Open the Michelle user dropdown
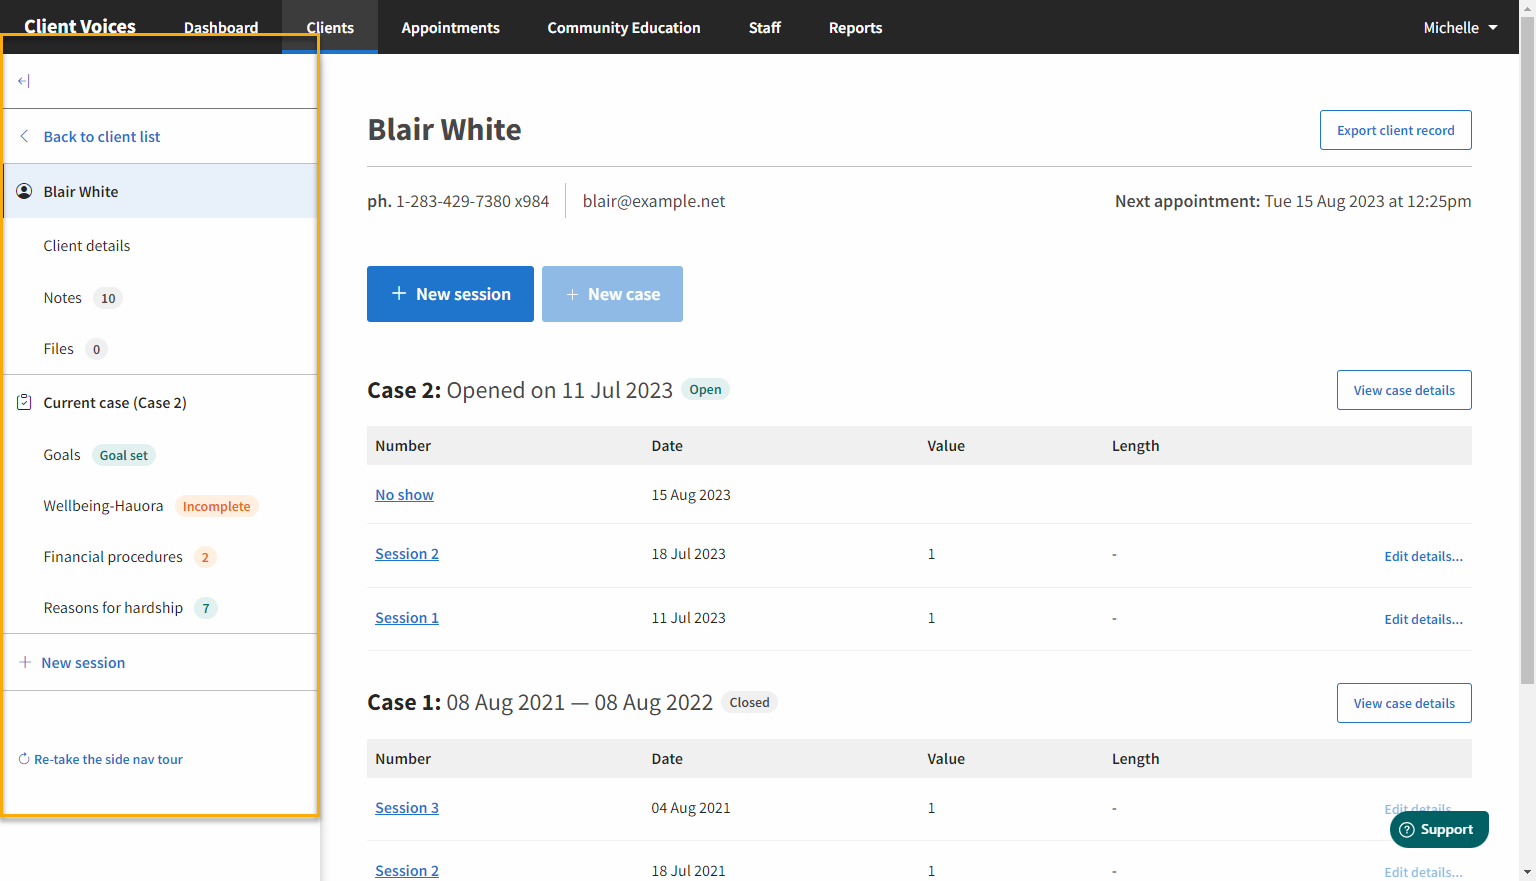 (1460, 28)
